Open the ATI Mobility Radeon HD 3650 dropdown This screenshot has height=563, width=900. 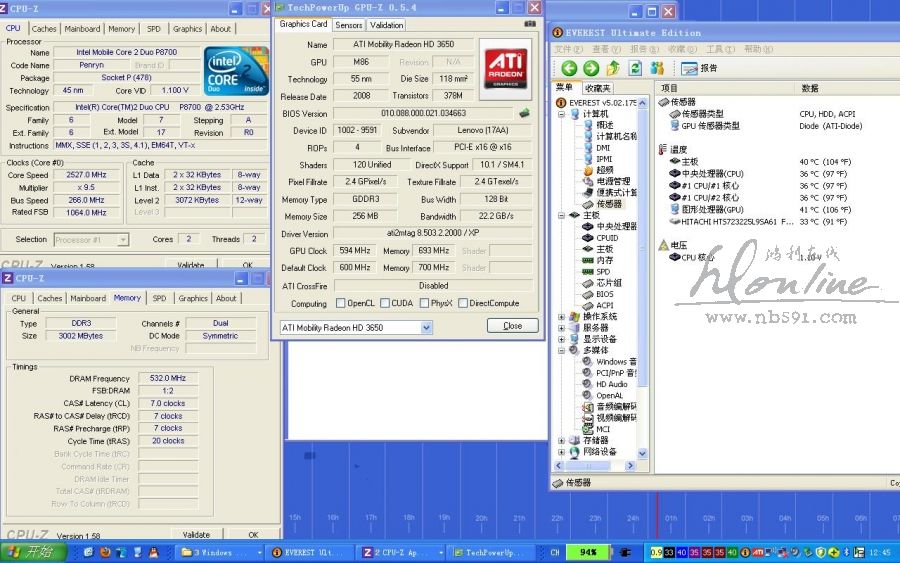426,327
